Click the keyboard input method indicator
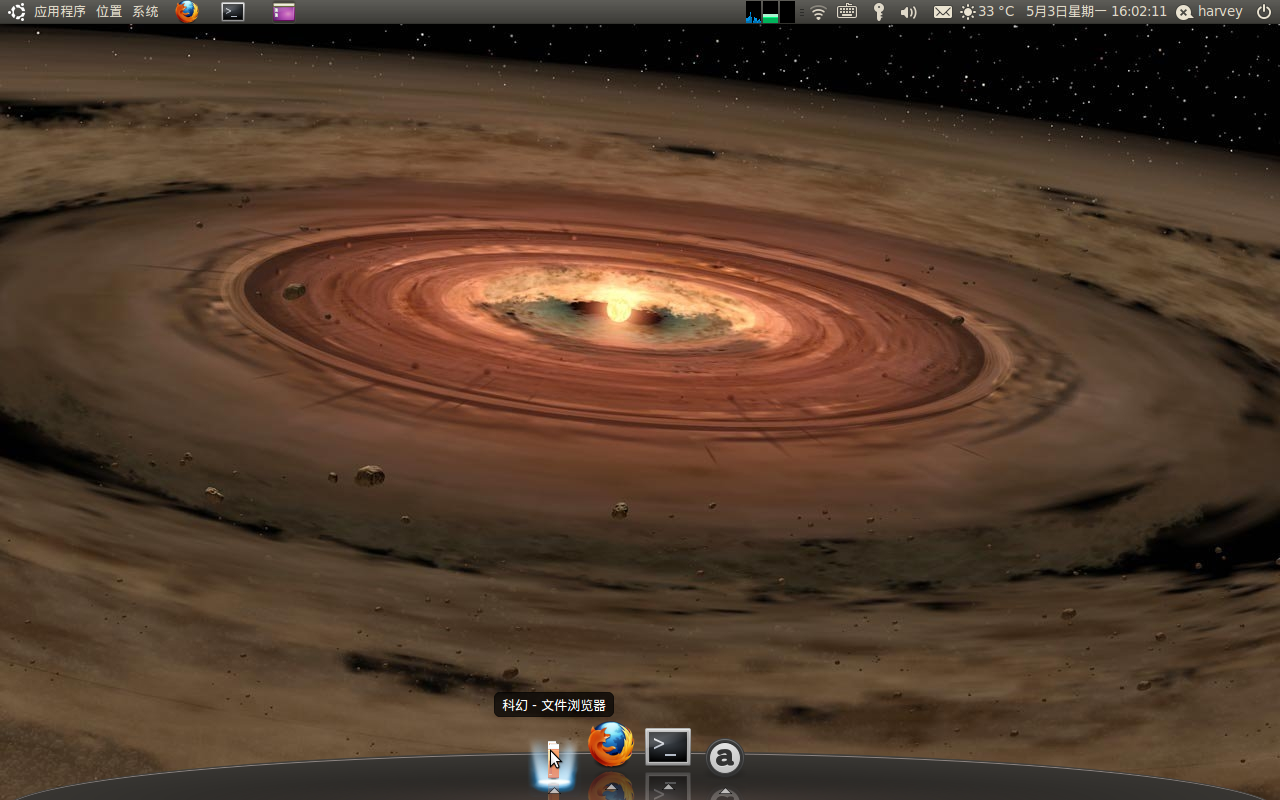This screenshot has height=800, width=1280. [847, 12]
